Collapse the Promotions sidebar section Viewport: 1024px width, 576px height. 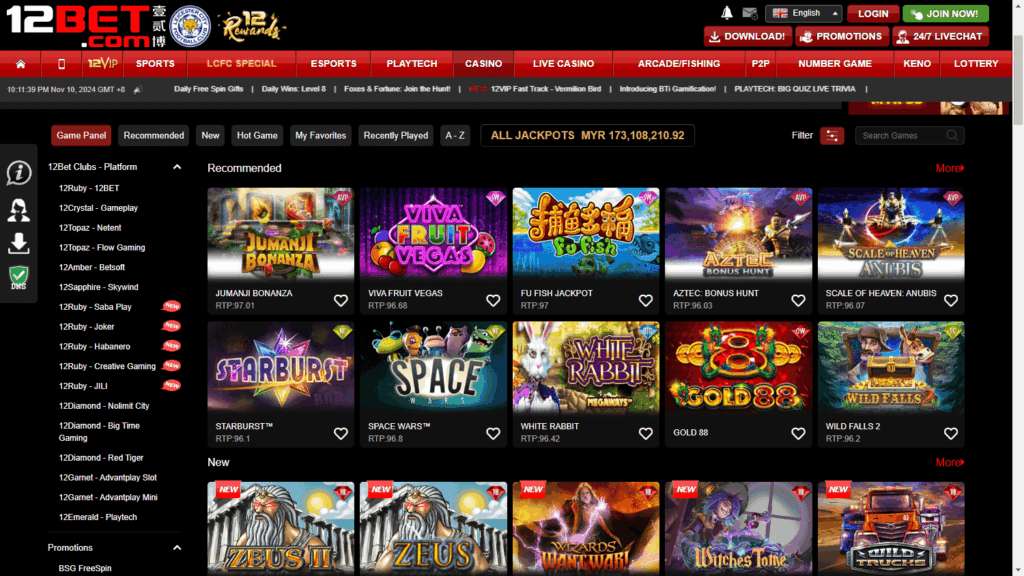click(177, 548)
